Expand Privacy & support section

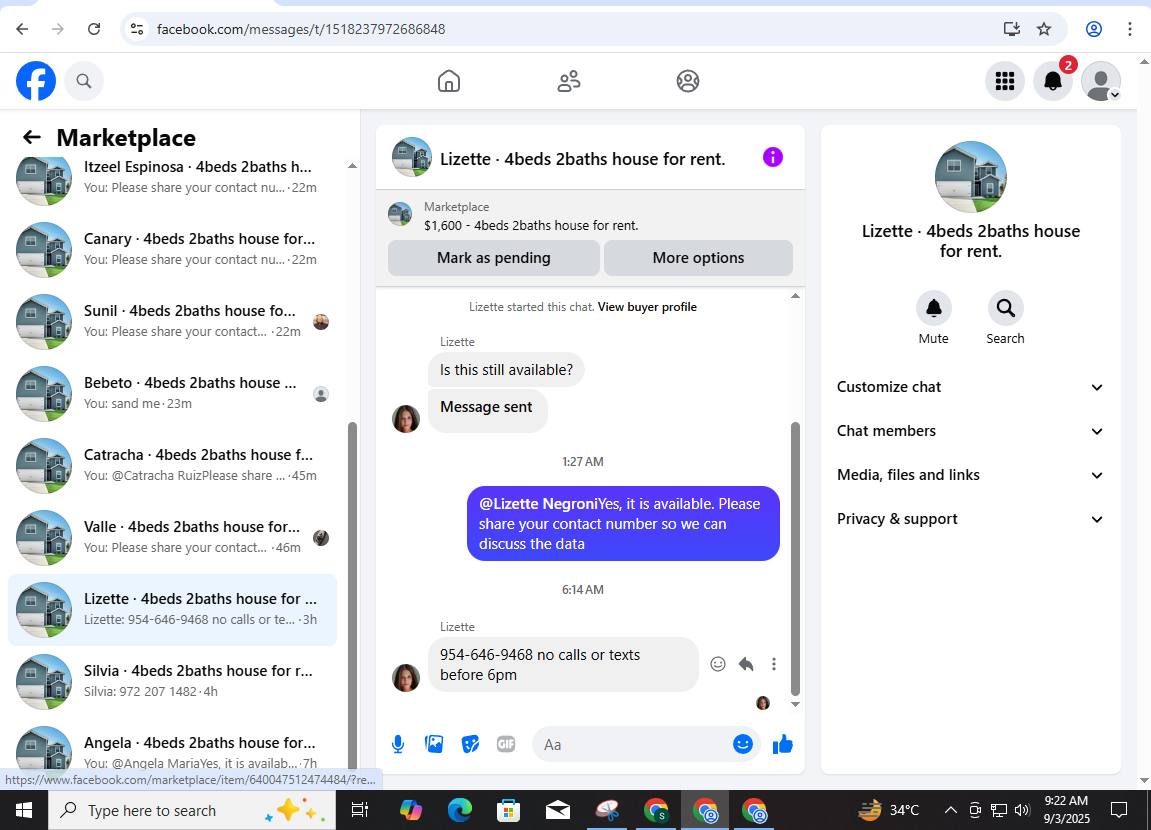pos(970,520)
